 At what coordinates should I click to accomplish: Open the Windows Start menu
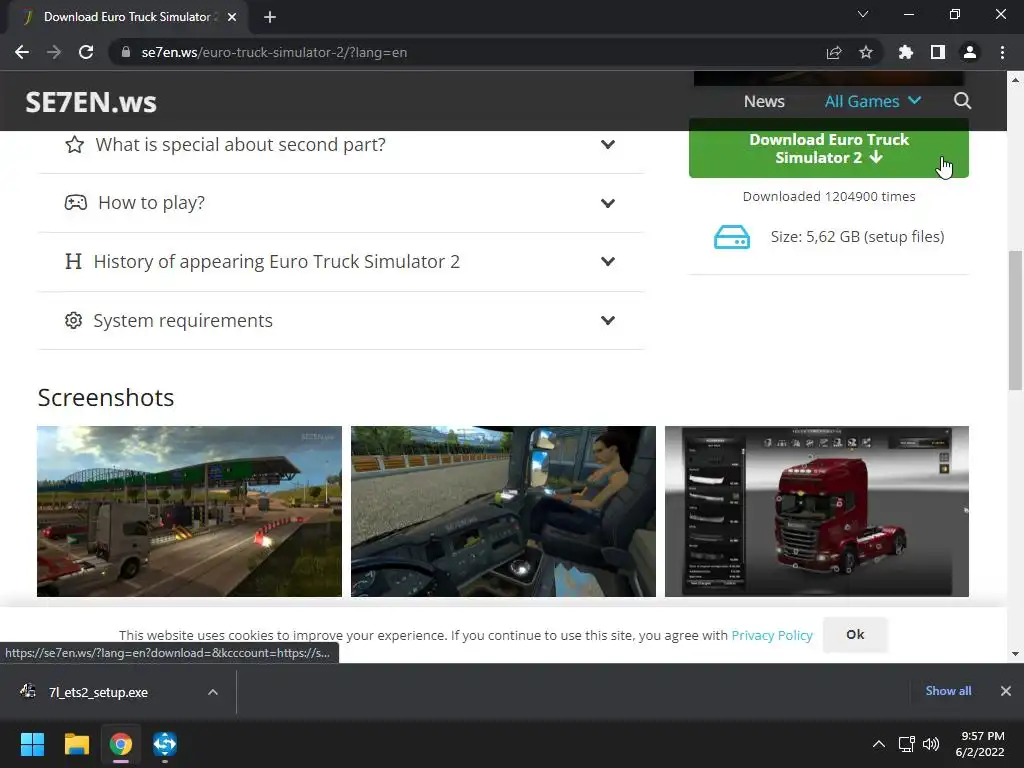coord(32,744)
